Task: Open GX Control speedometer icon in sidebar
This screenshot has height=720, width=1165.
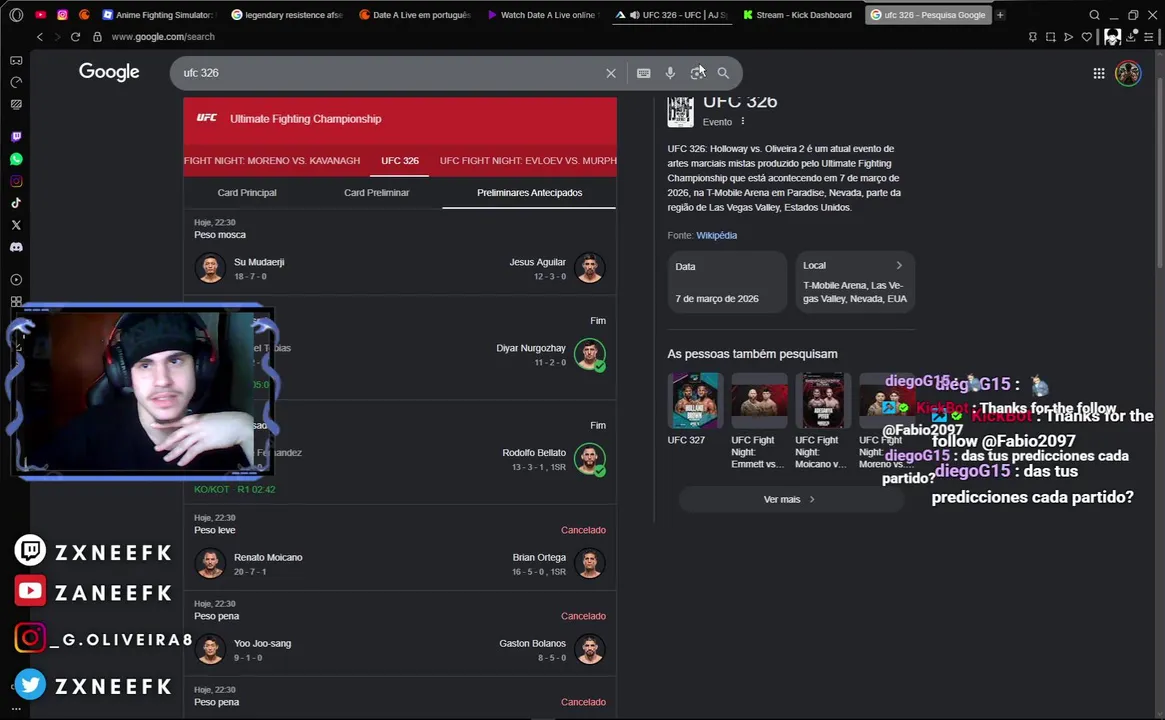Action: tap(16, 82)
